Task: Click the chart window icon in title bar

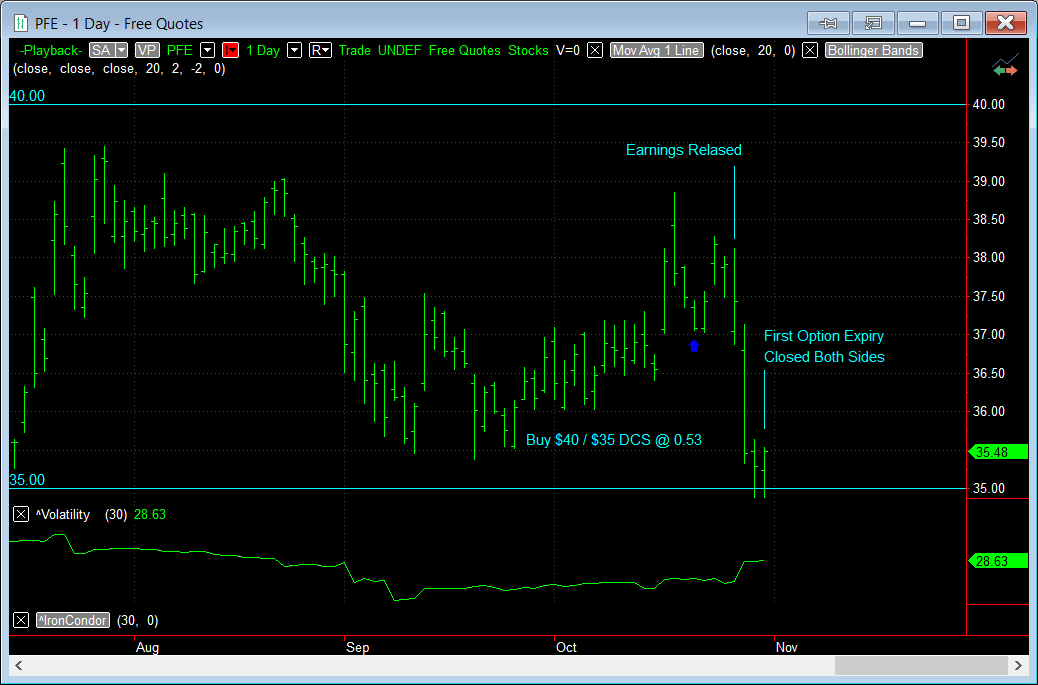Action: [x=21, y=23]
